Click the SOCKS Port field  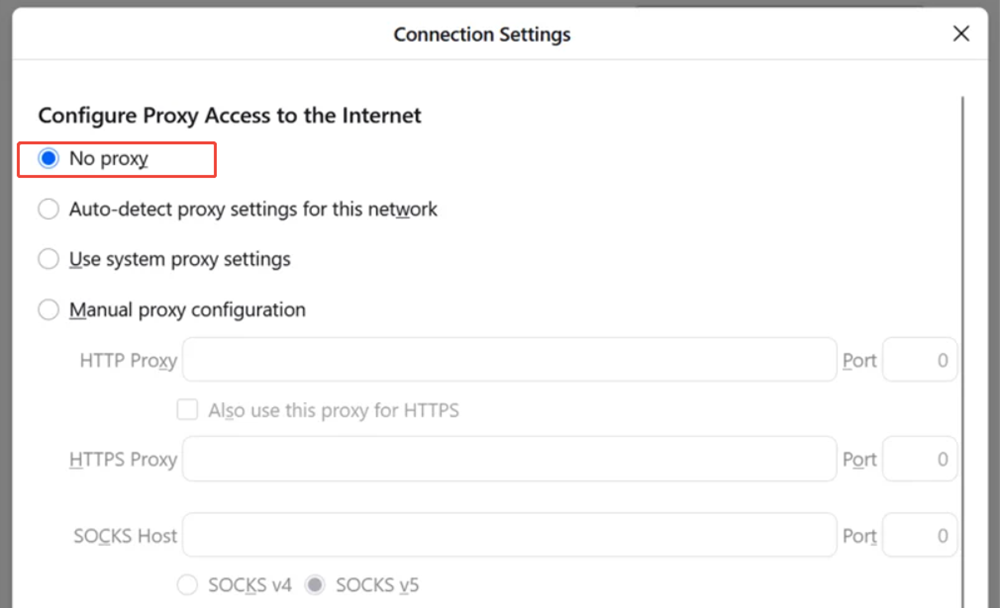pyautogui.click(x=919, y=535)
